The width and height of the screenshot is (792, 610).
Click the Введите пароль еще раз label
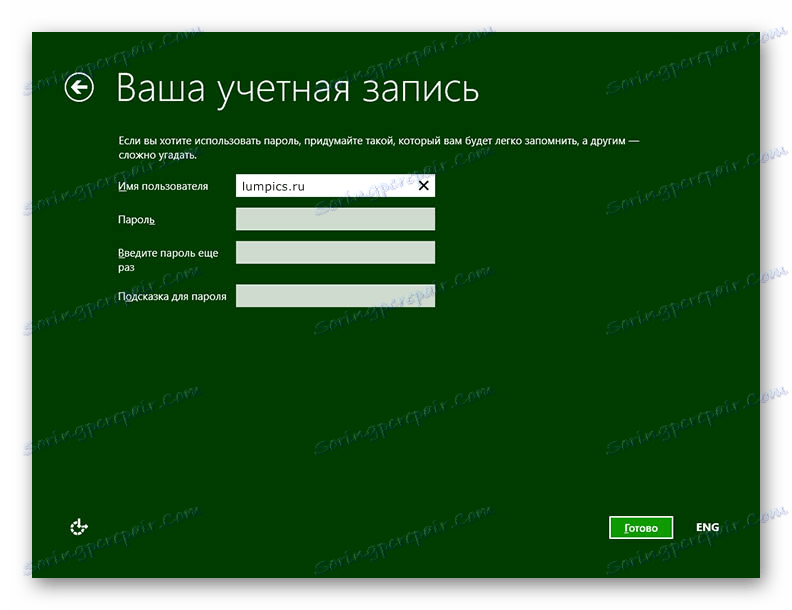coord(168,260)
